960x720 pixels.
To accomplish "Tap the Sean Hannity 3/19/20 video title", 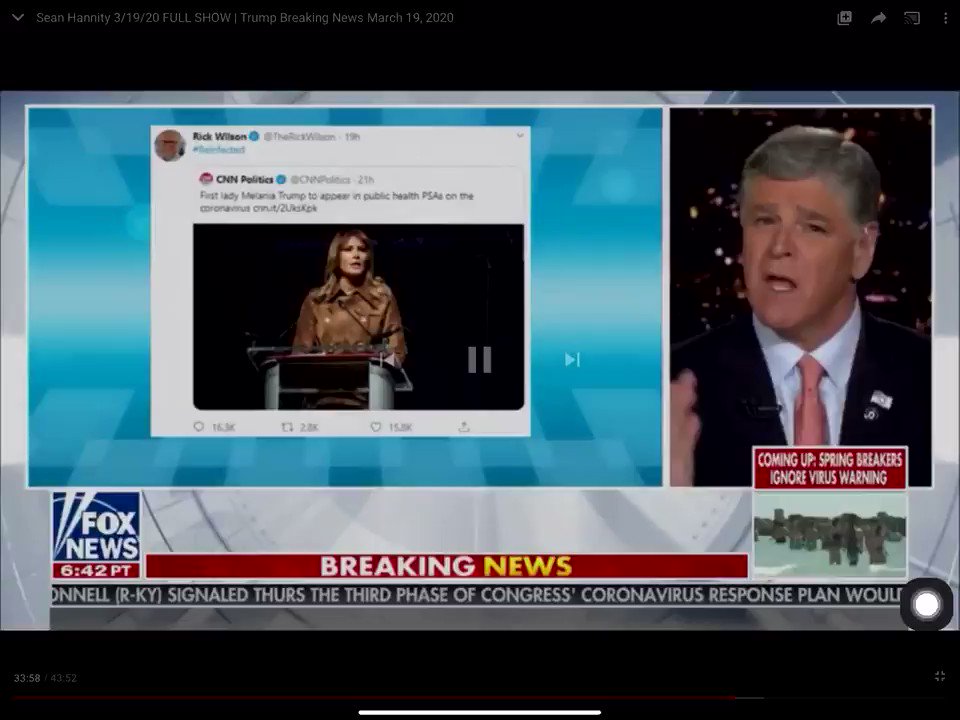I will click(245, 18).
